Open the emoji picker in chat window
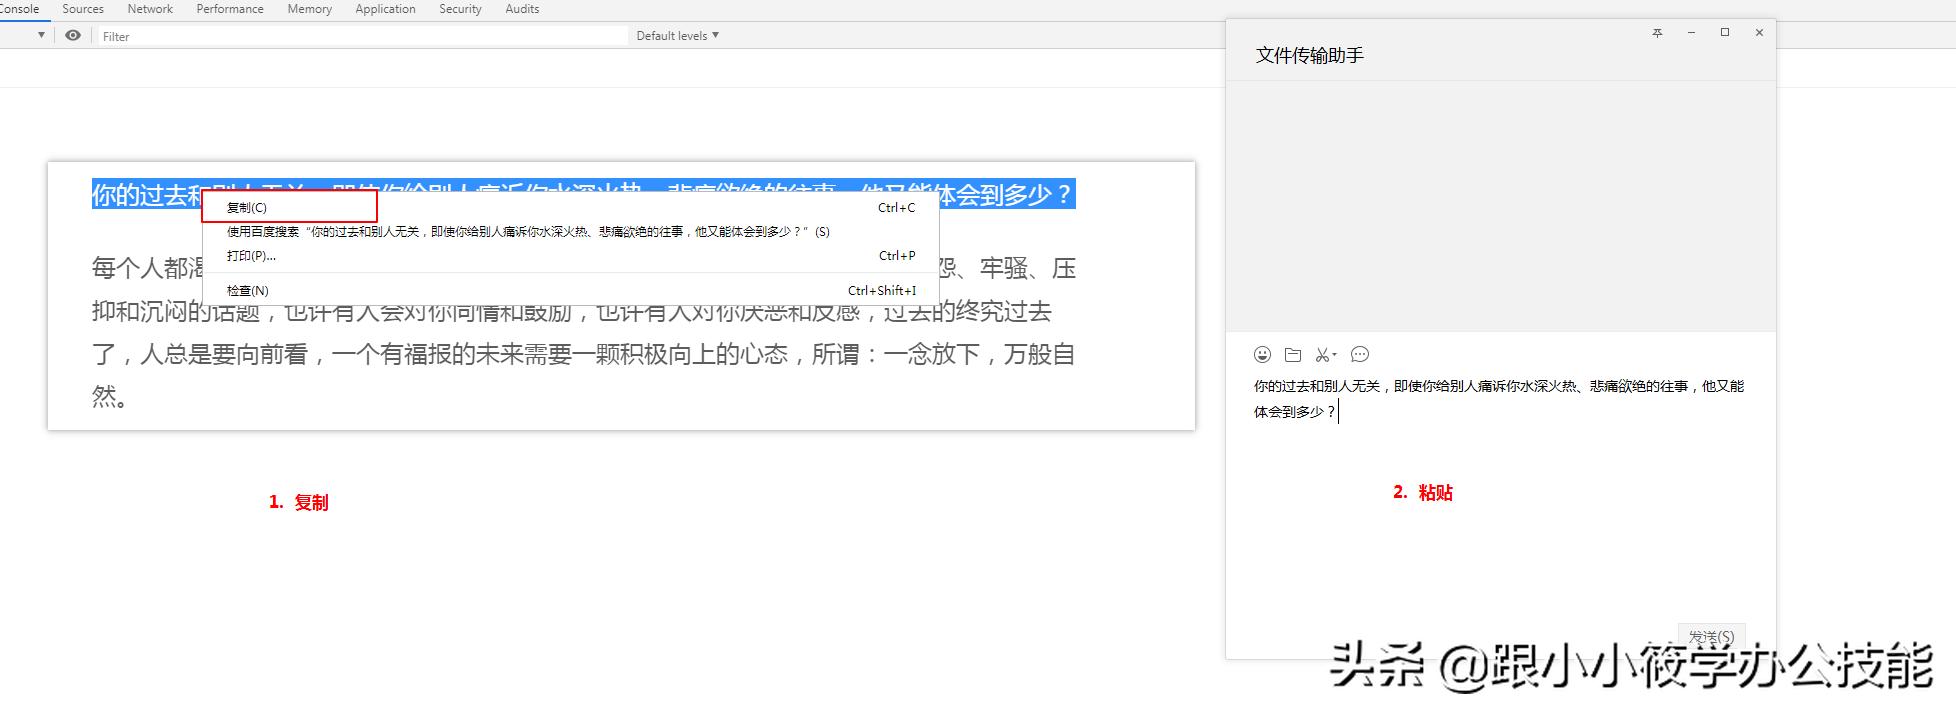The image size is (1956, 712). (1263, 355)
